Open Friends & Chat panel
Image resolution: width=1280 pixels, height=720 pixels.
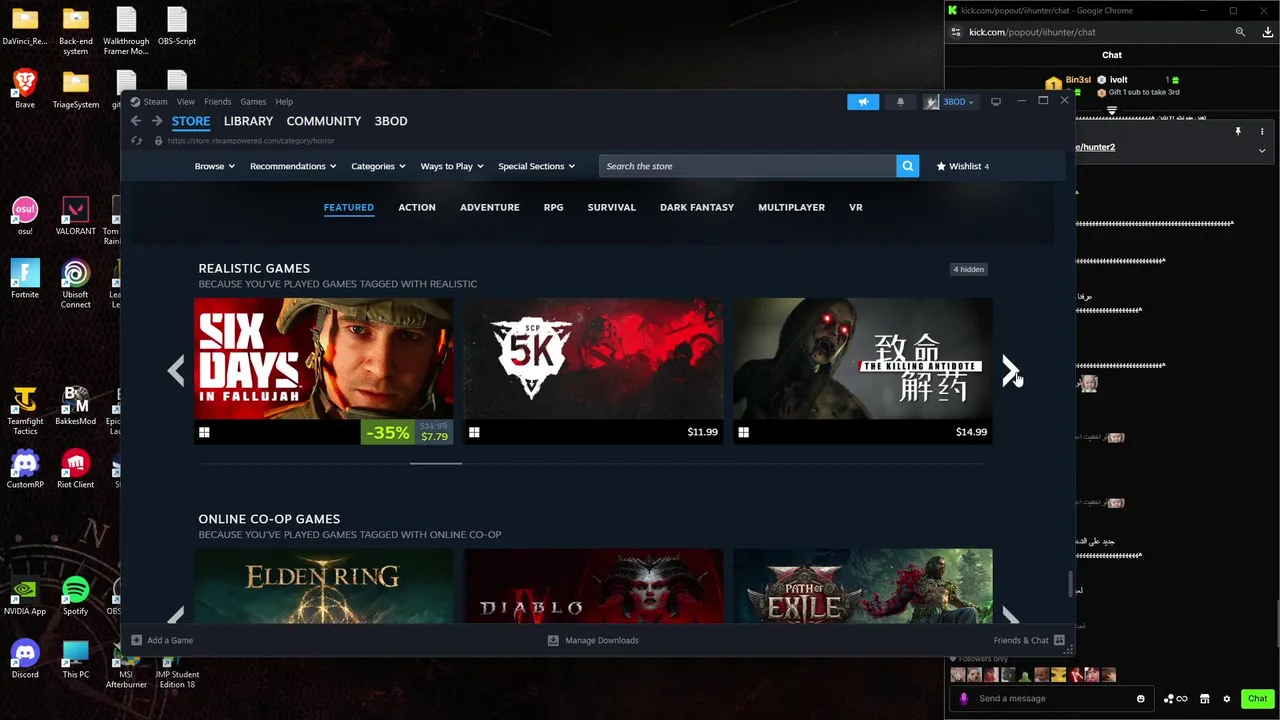coord(1029,640)
